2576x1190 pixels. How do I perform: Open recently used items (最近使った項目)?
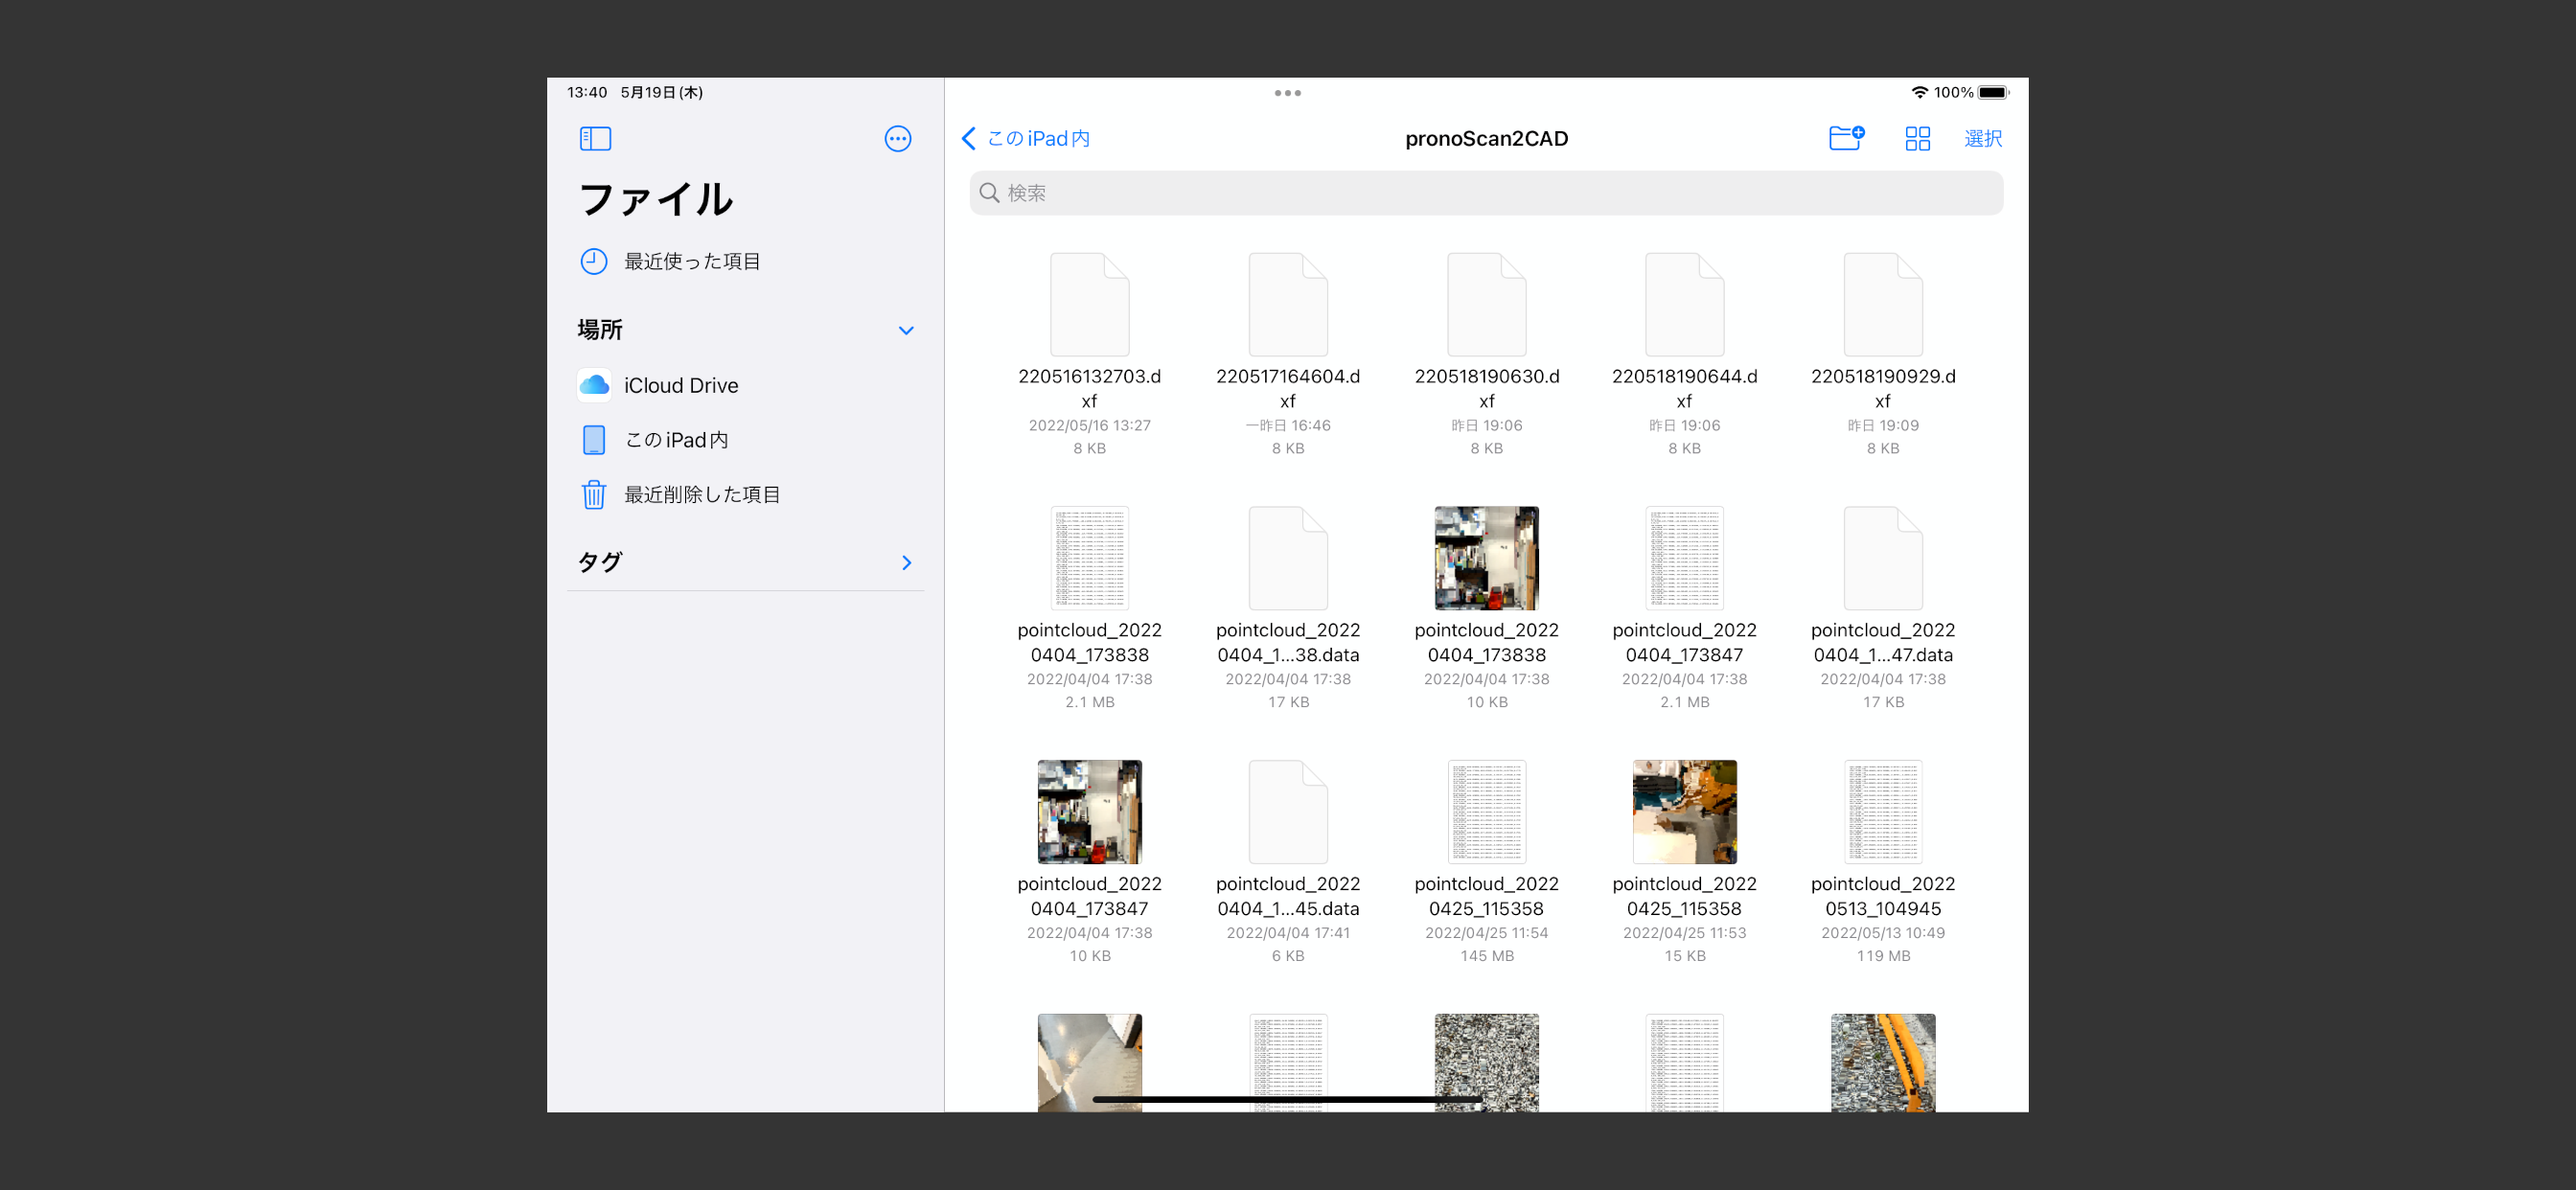[x=670, y=261]
